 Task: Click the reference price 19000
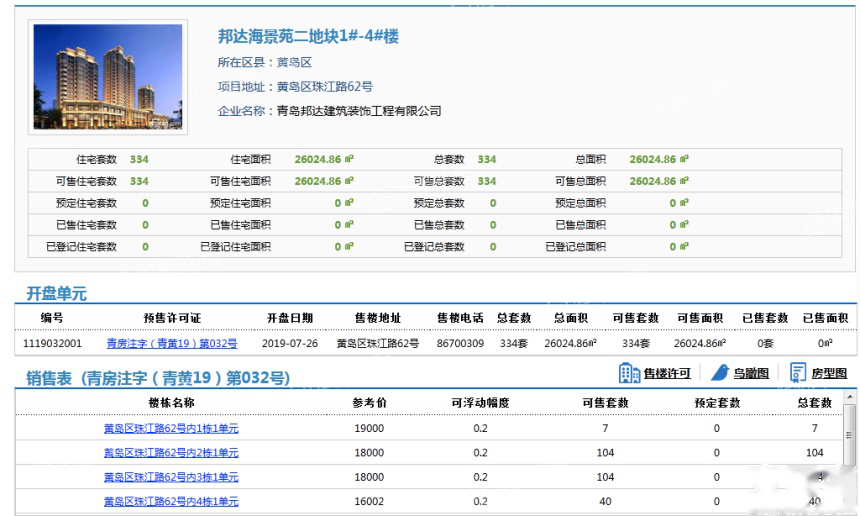(x=369, y=428)
